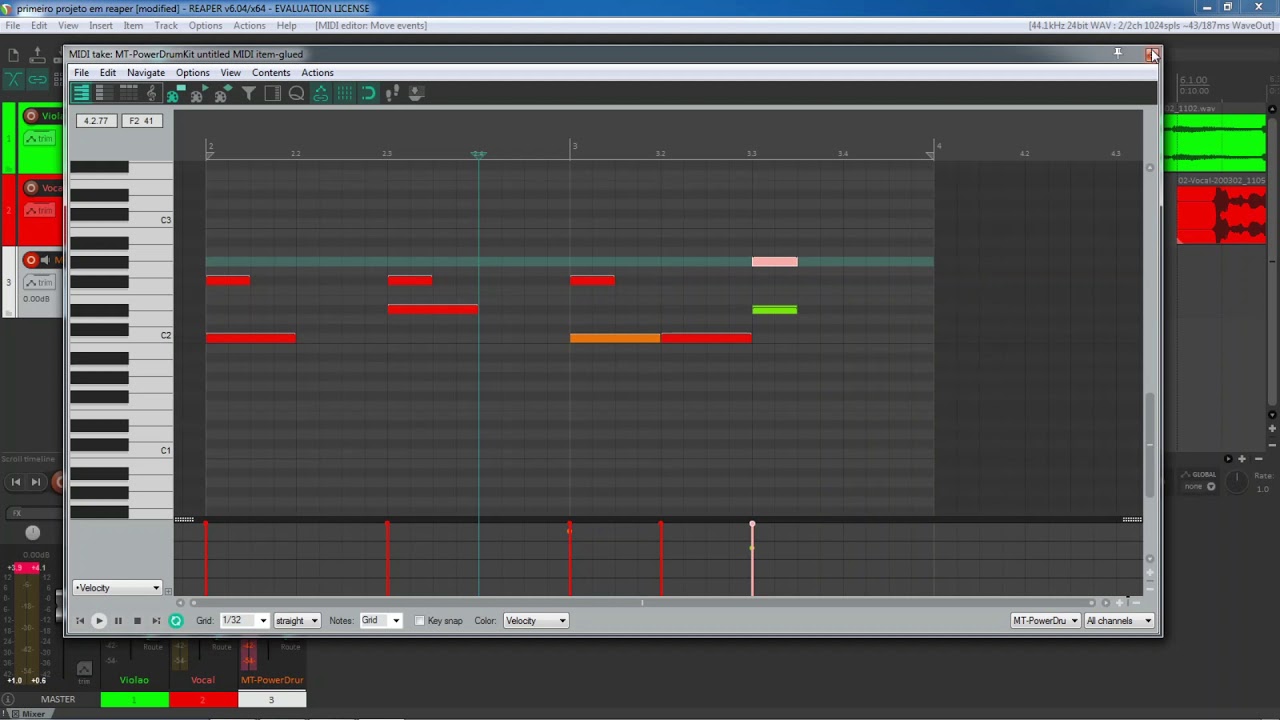This screenshot has width=1280, height=720.
Task: Open the event filter funnel icon
Action: coord(248,93)
